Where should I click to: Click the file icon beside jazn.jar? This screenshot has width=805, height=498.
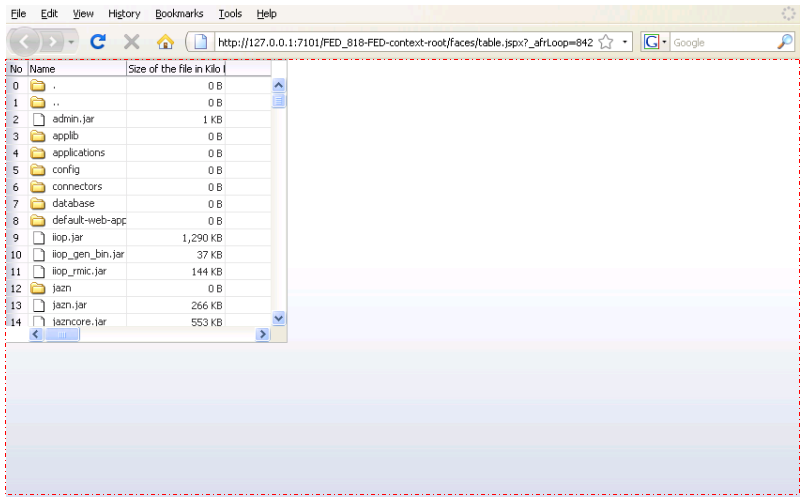(39, 305)
